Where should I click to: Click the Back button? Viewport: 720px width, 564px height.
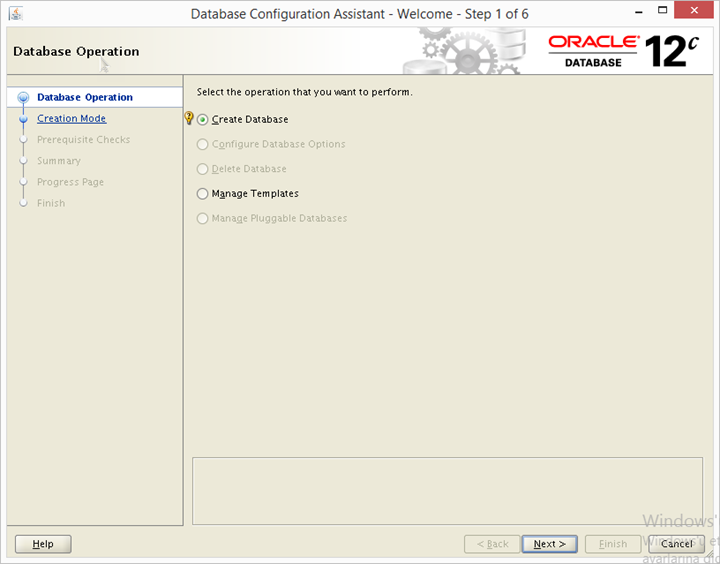[x=492, y=544]
